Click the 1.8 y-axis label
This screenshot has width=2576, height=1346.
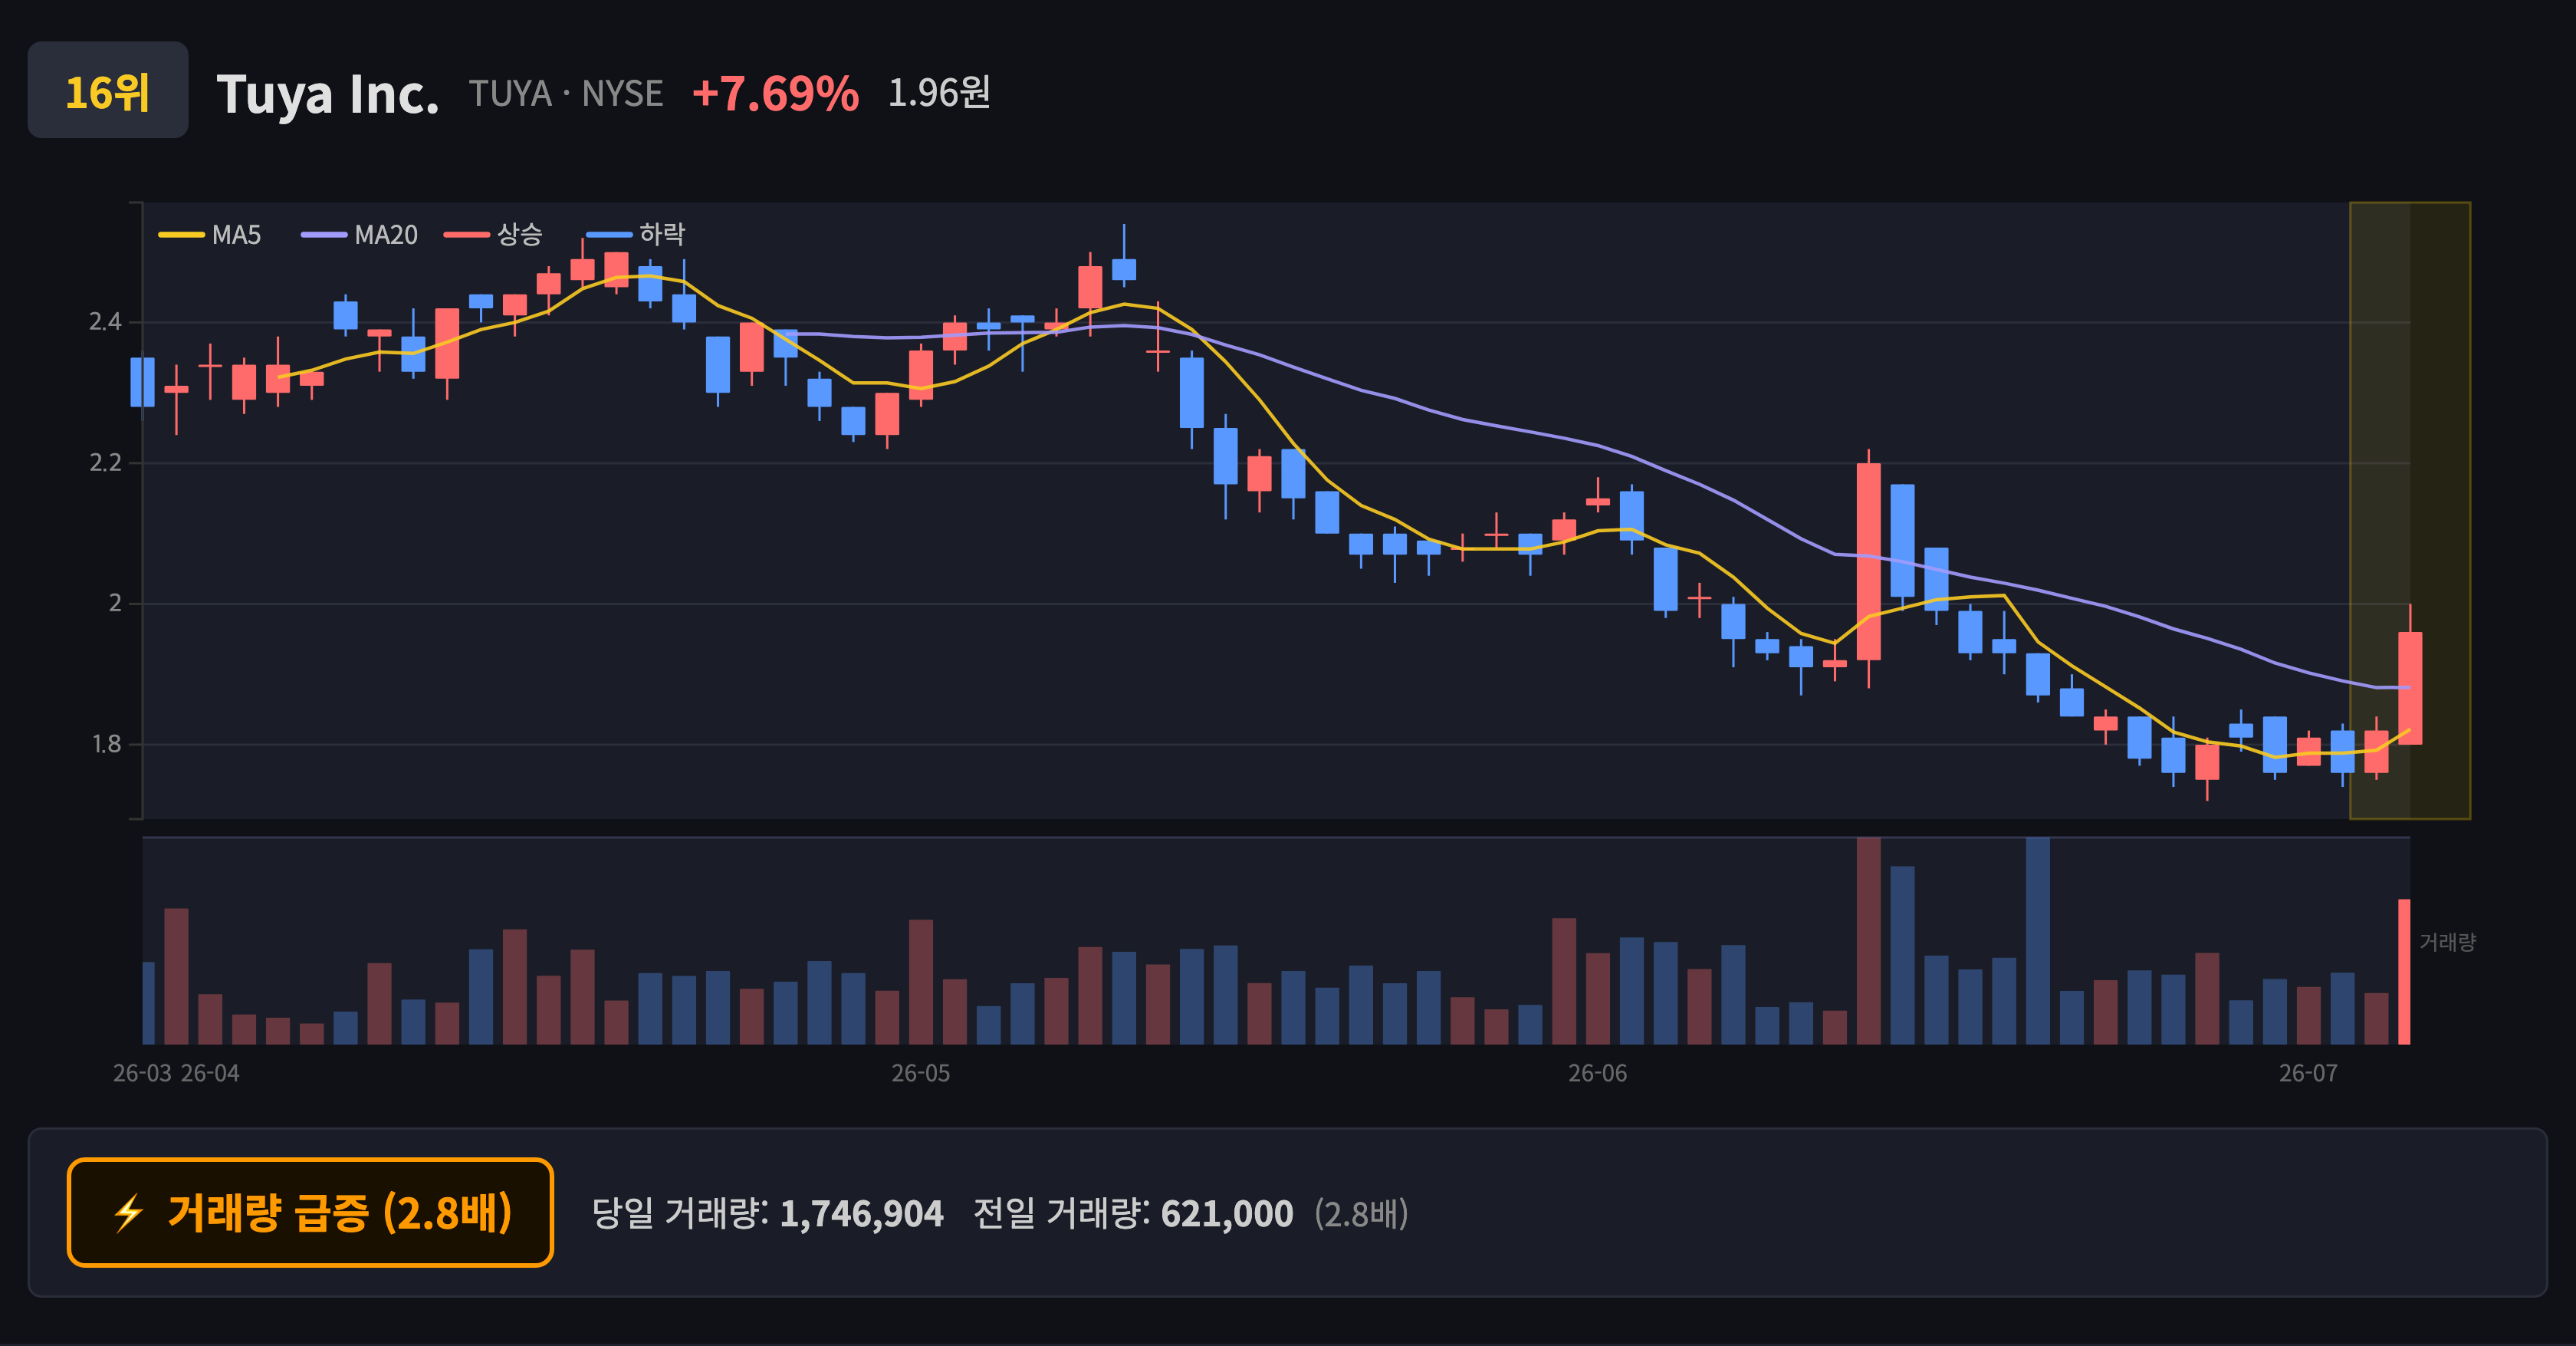pyautogui.click(x=106, y=744)
